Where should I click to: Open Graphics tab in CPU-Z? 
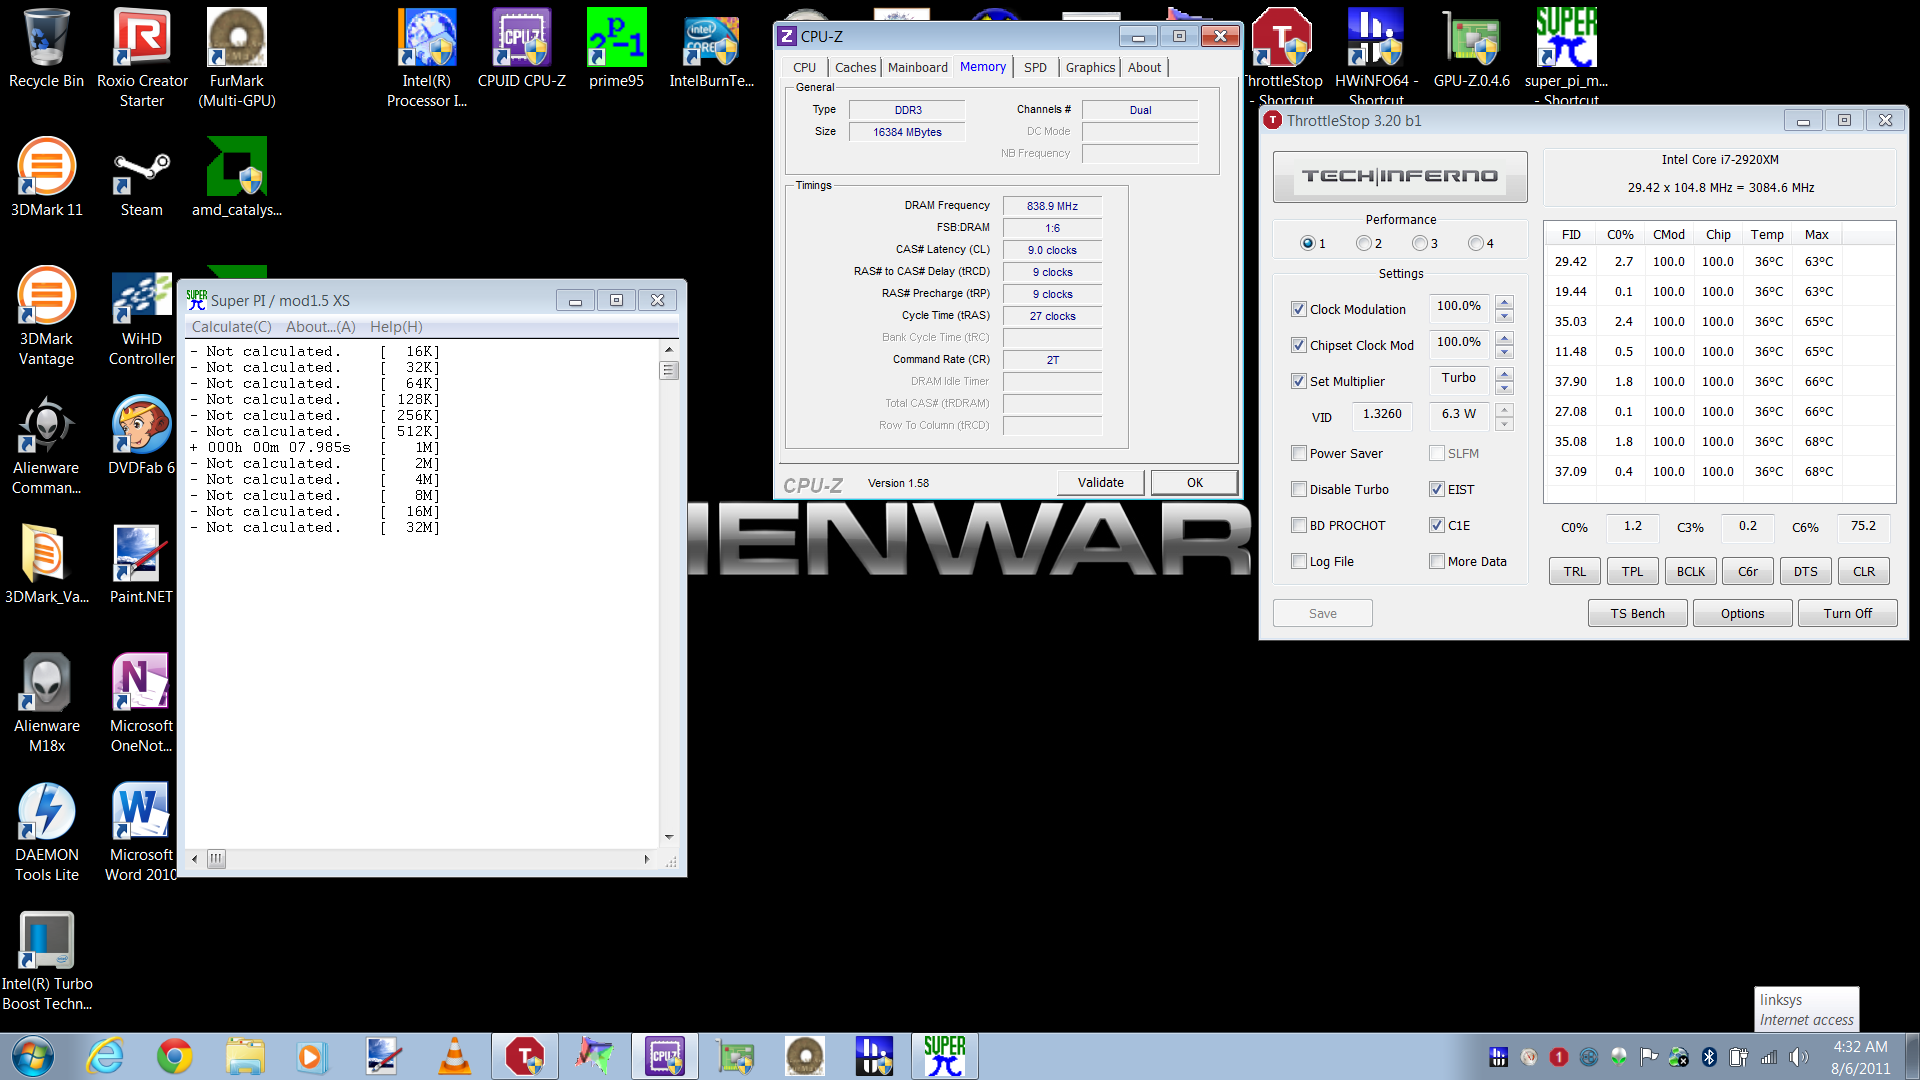[1090, 67]
